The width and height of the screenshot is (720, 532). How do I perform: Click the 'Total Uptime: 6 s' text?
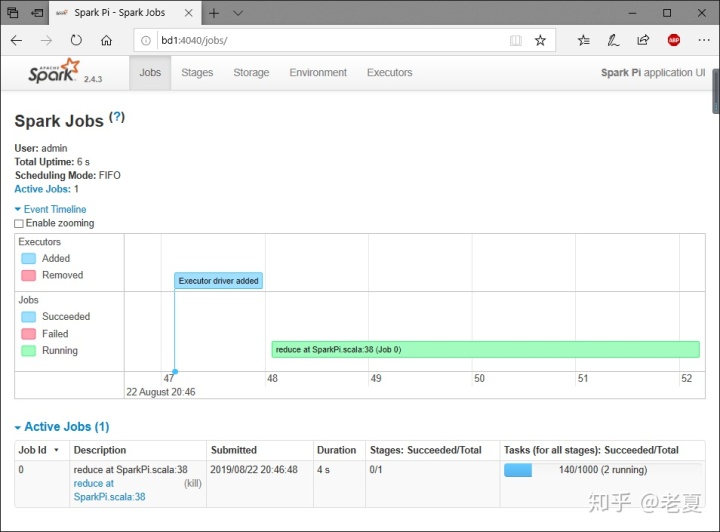(52, 162)
